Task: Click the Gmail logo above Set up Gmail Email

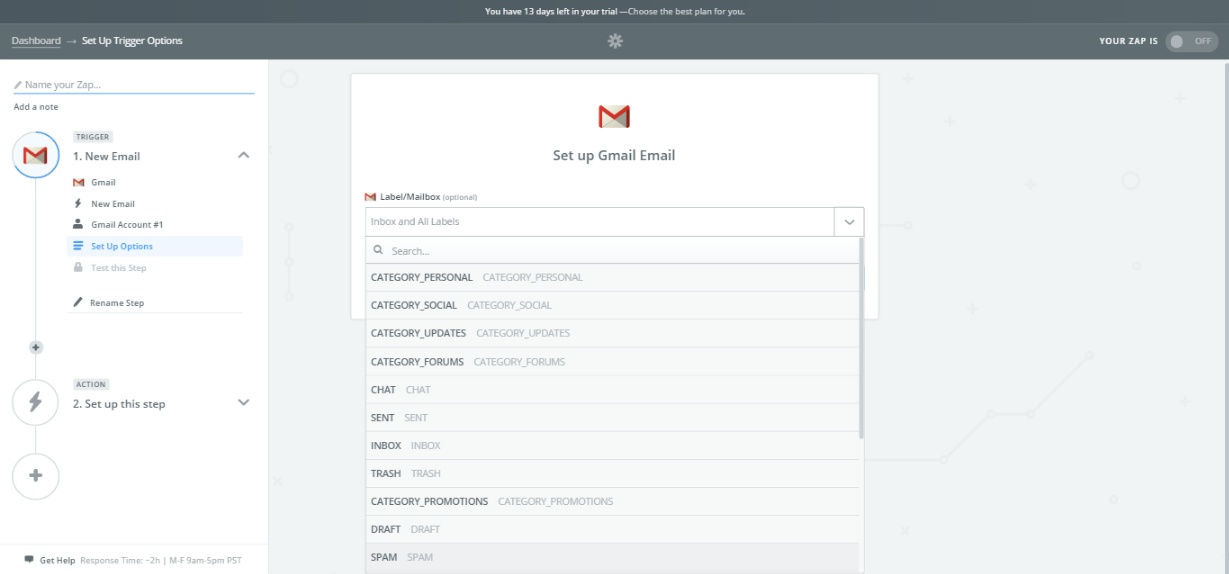Action: point(614,117)
